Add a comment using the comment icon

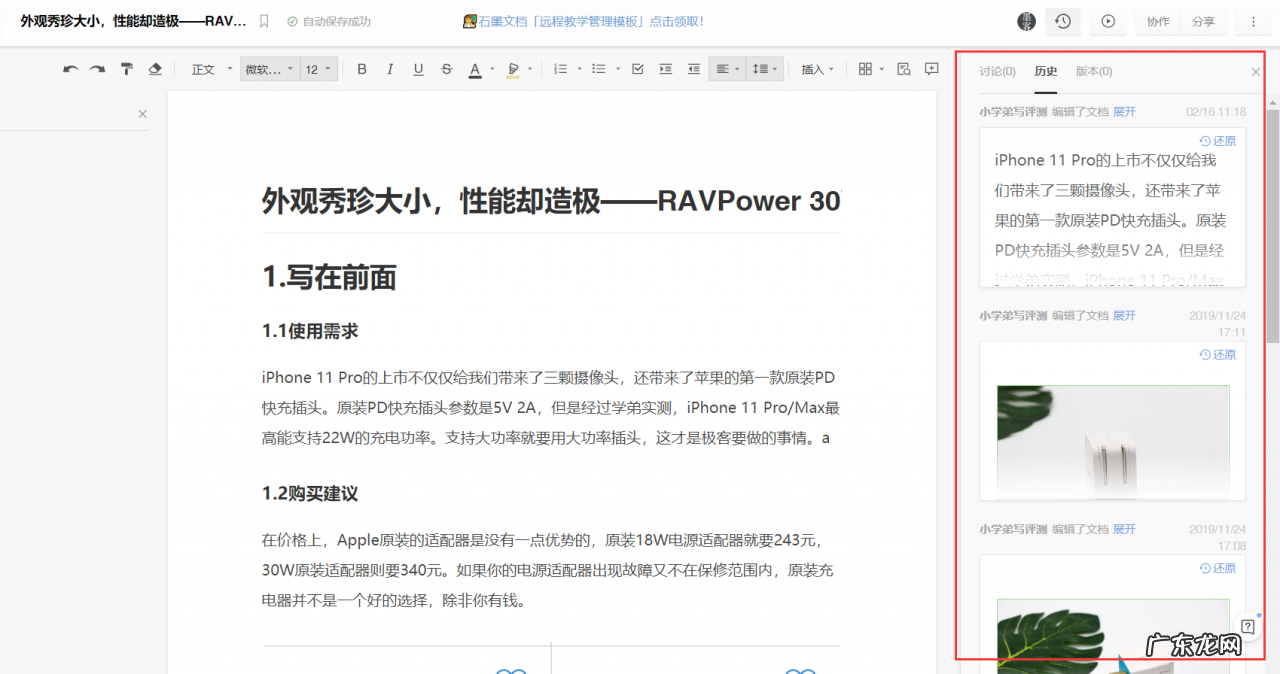tap(931, 68)
